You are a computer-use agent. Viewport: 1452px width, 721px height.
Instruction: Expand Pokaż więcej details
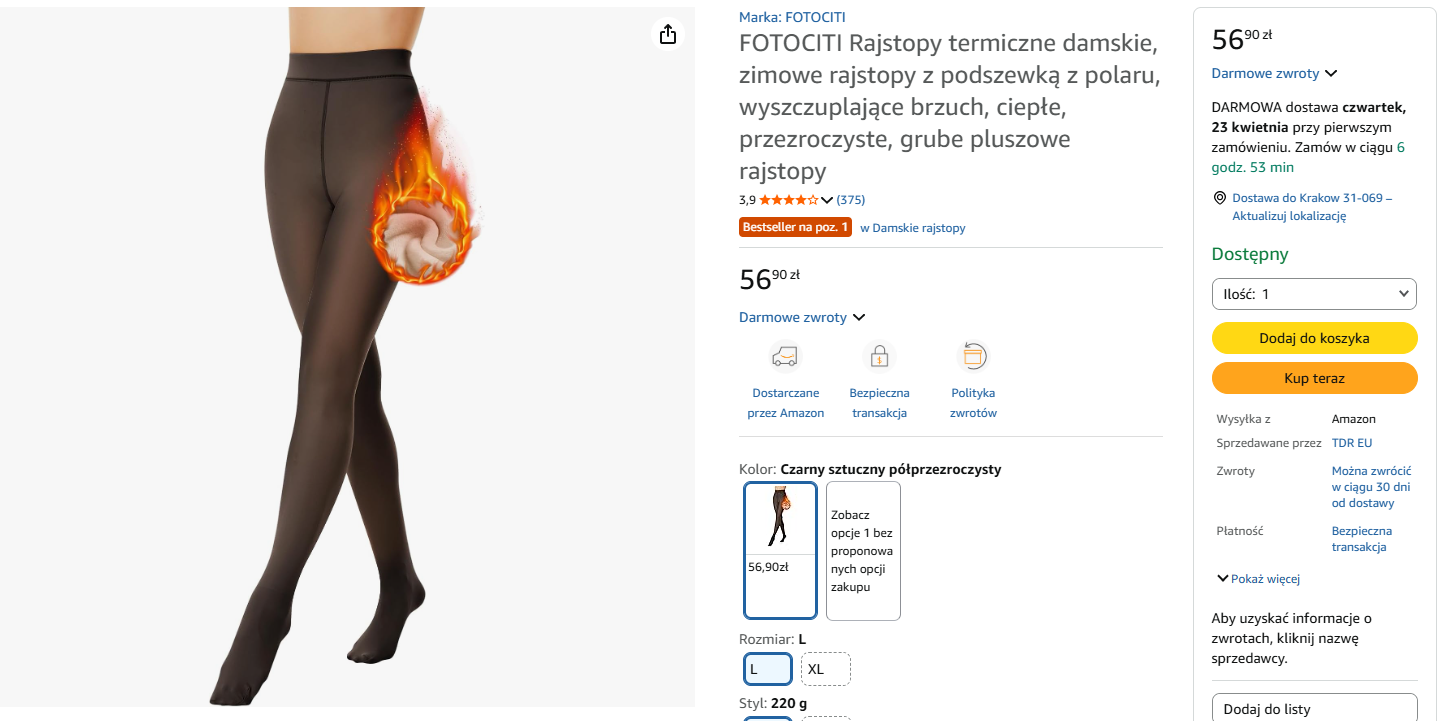1258,579
